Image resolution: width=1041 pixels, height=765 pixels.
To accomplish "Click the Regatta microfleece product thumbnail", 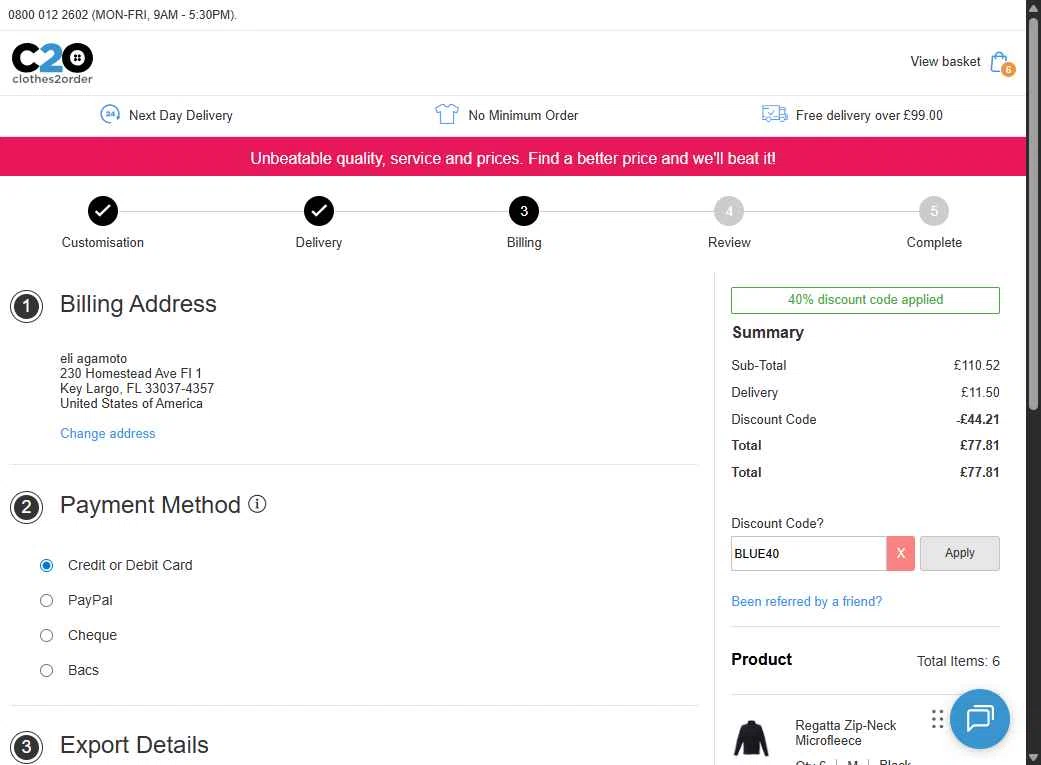I will pyautogui.click(x=751, y=738).
